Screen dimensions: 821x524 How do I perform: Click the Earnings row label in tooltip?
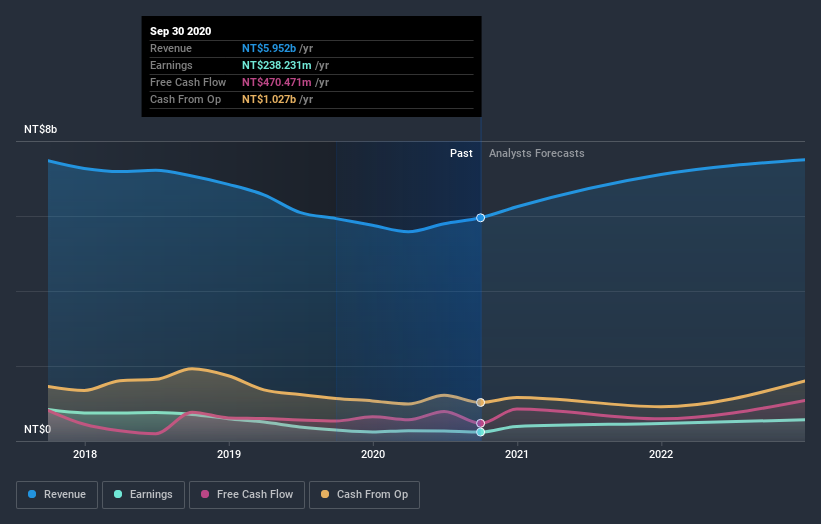171,65
